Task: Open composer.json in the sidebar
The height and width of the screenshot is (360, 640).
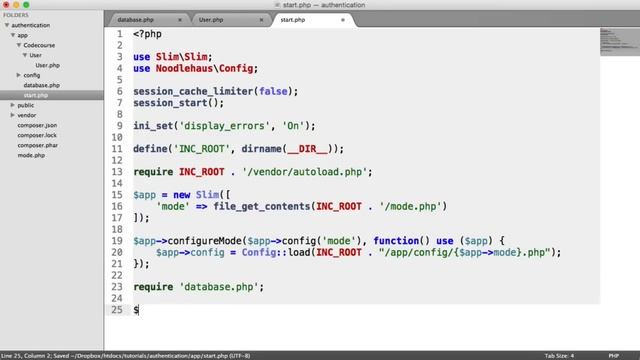Action: click(37, 125)
